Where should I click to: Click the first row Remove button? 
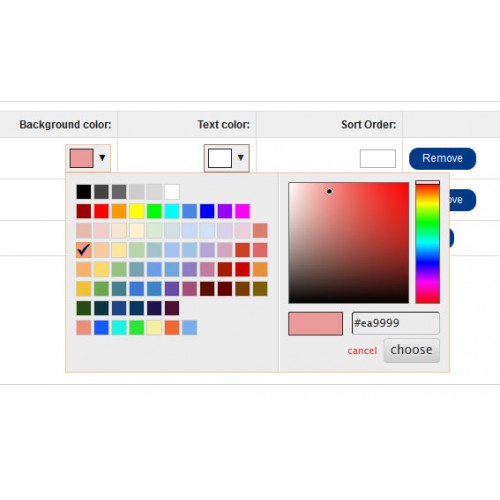click(443, 158)
